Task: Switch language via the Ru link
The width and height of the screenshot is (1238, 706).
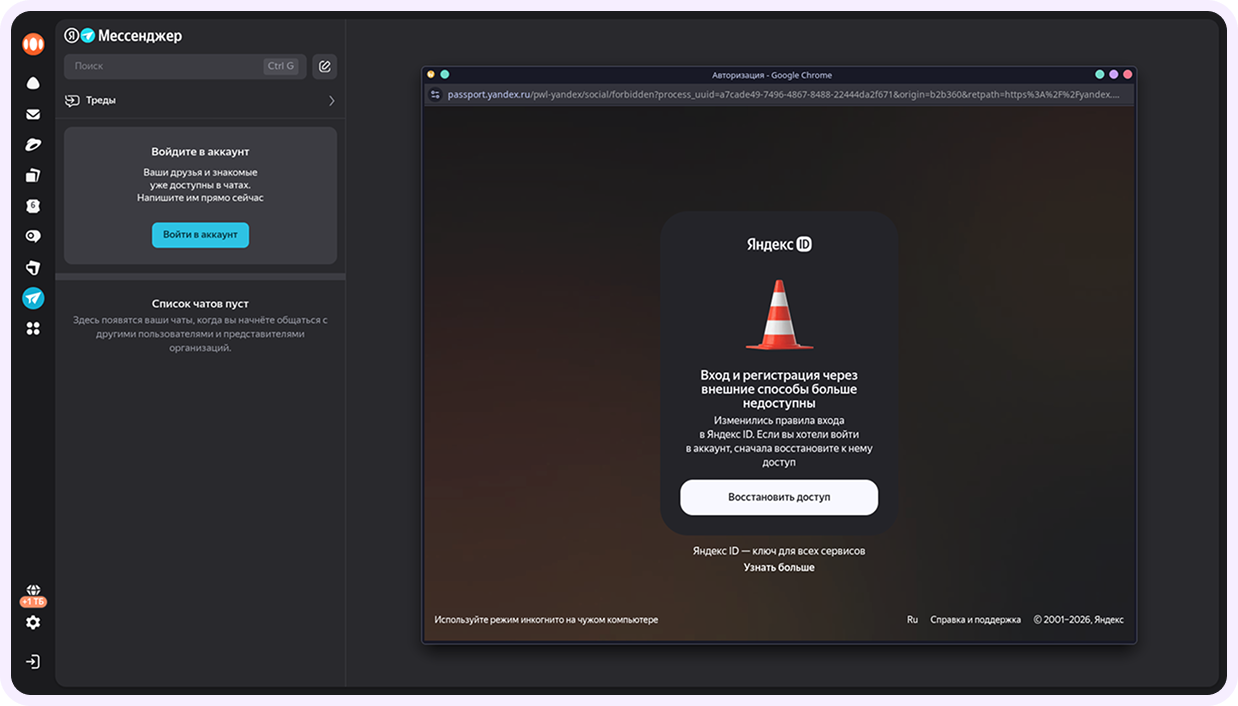Action: [x=912, y=620]
